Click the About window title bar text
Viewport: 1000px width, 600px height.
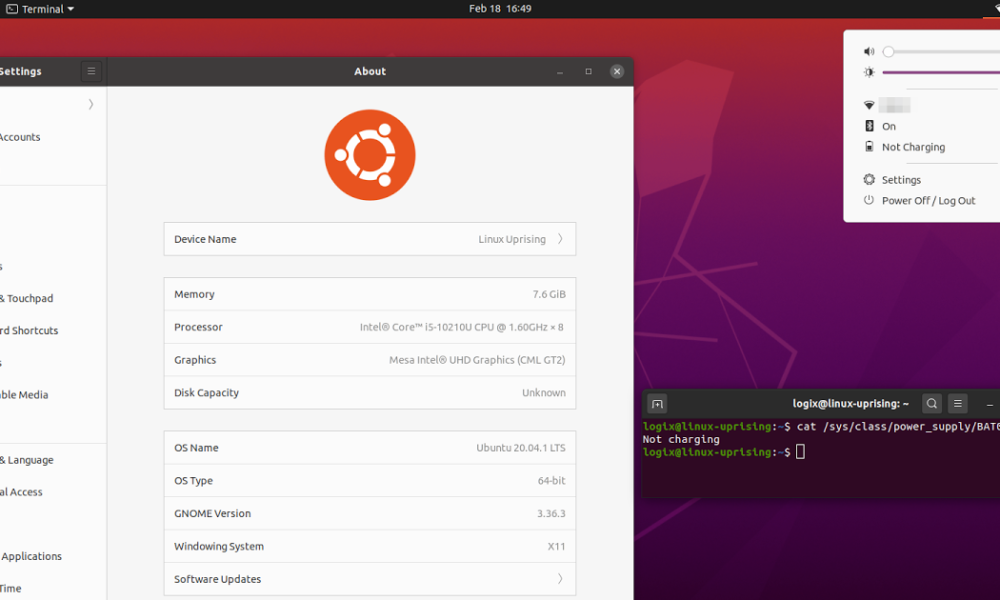(x=370, y=71)
